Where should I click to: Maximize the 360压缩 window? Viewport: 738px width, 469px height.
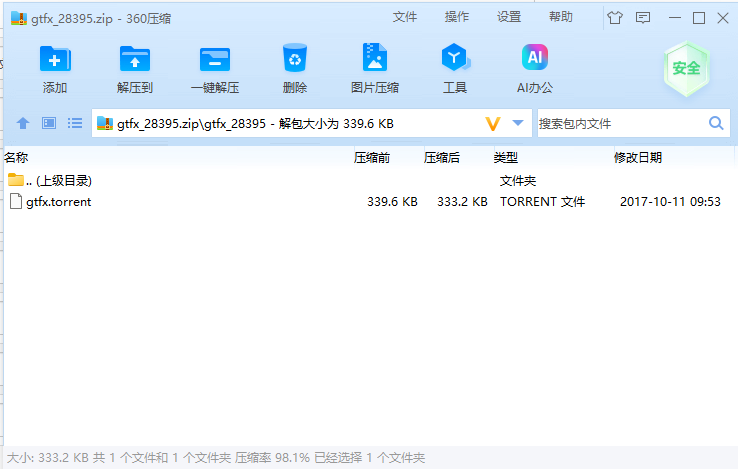coord(699,18)
